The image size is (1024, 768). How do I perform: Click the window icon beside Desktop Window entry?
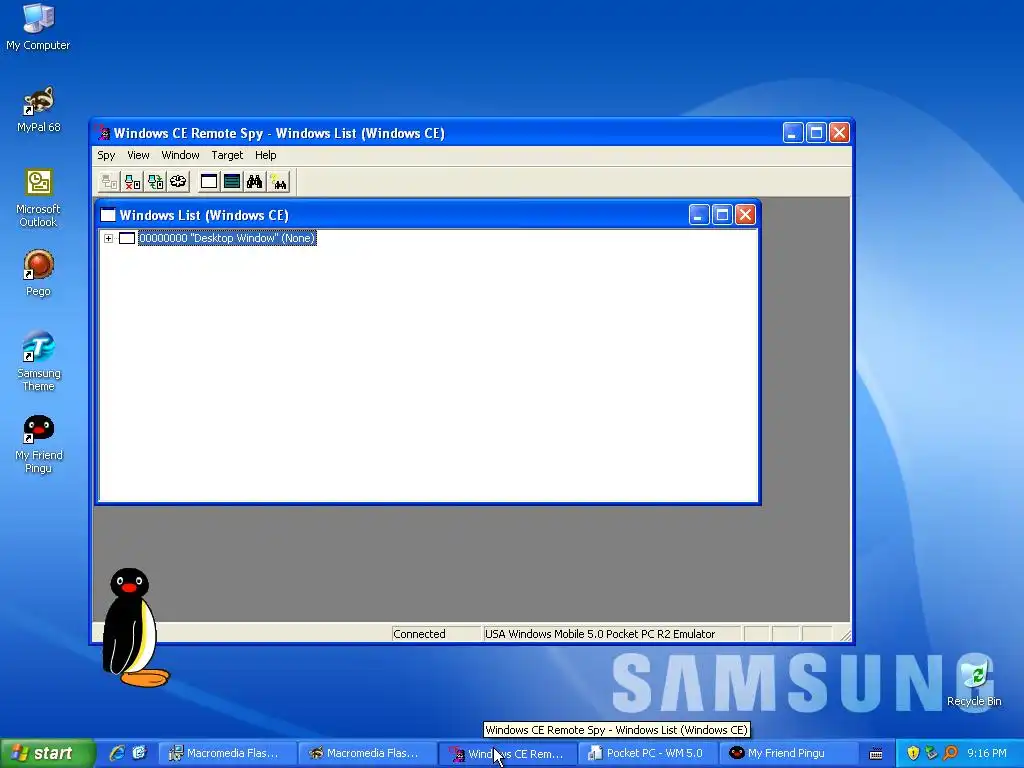tap(127, 238)
